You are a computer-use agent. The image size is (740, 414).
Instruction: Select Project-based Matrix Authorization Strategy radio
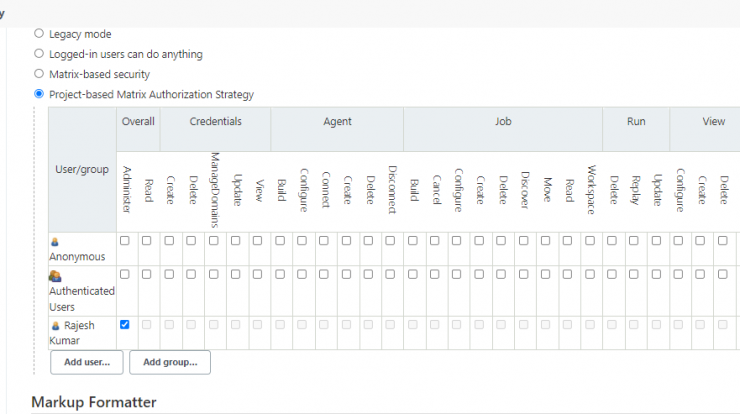coord(39,94)
